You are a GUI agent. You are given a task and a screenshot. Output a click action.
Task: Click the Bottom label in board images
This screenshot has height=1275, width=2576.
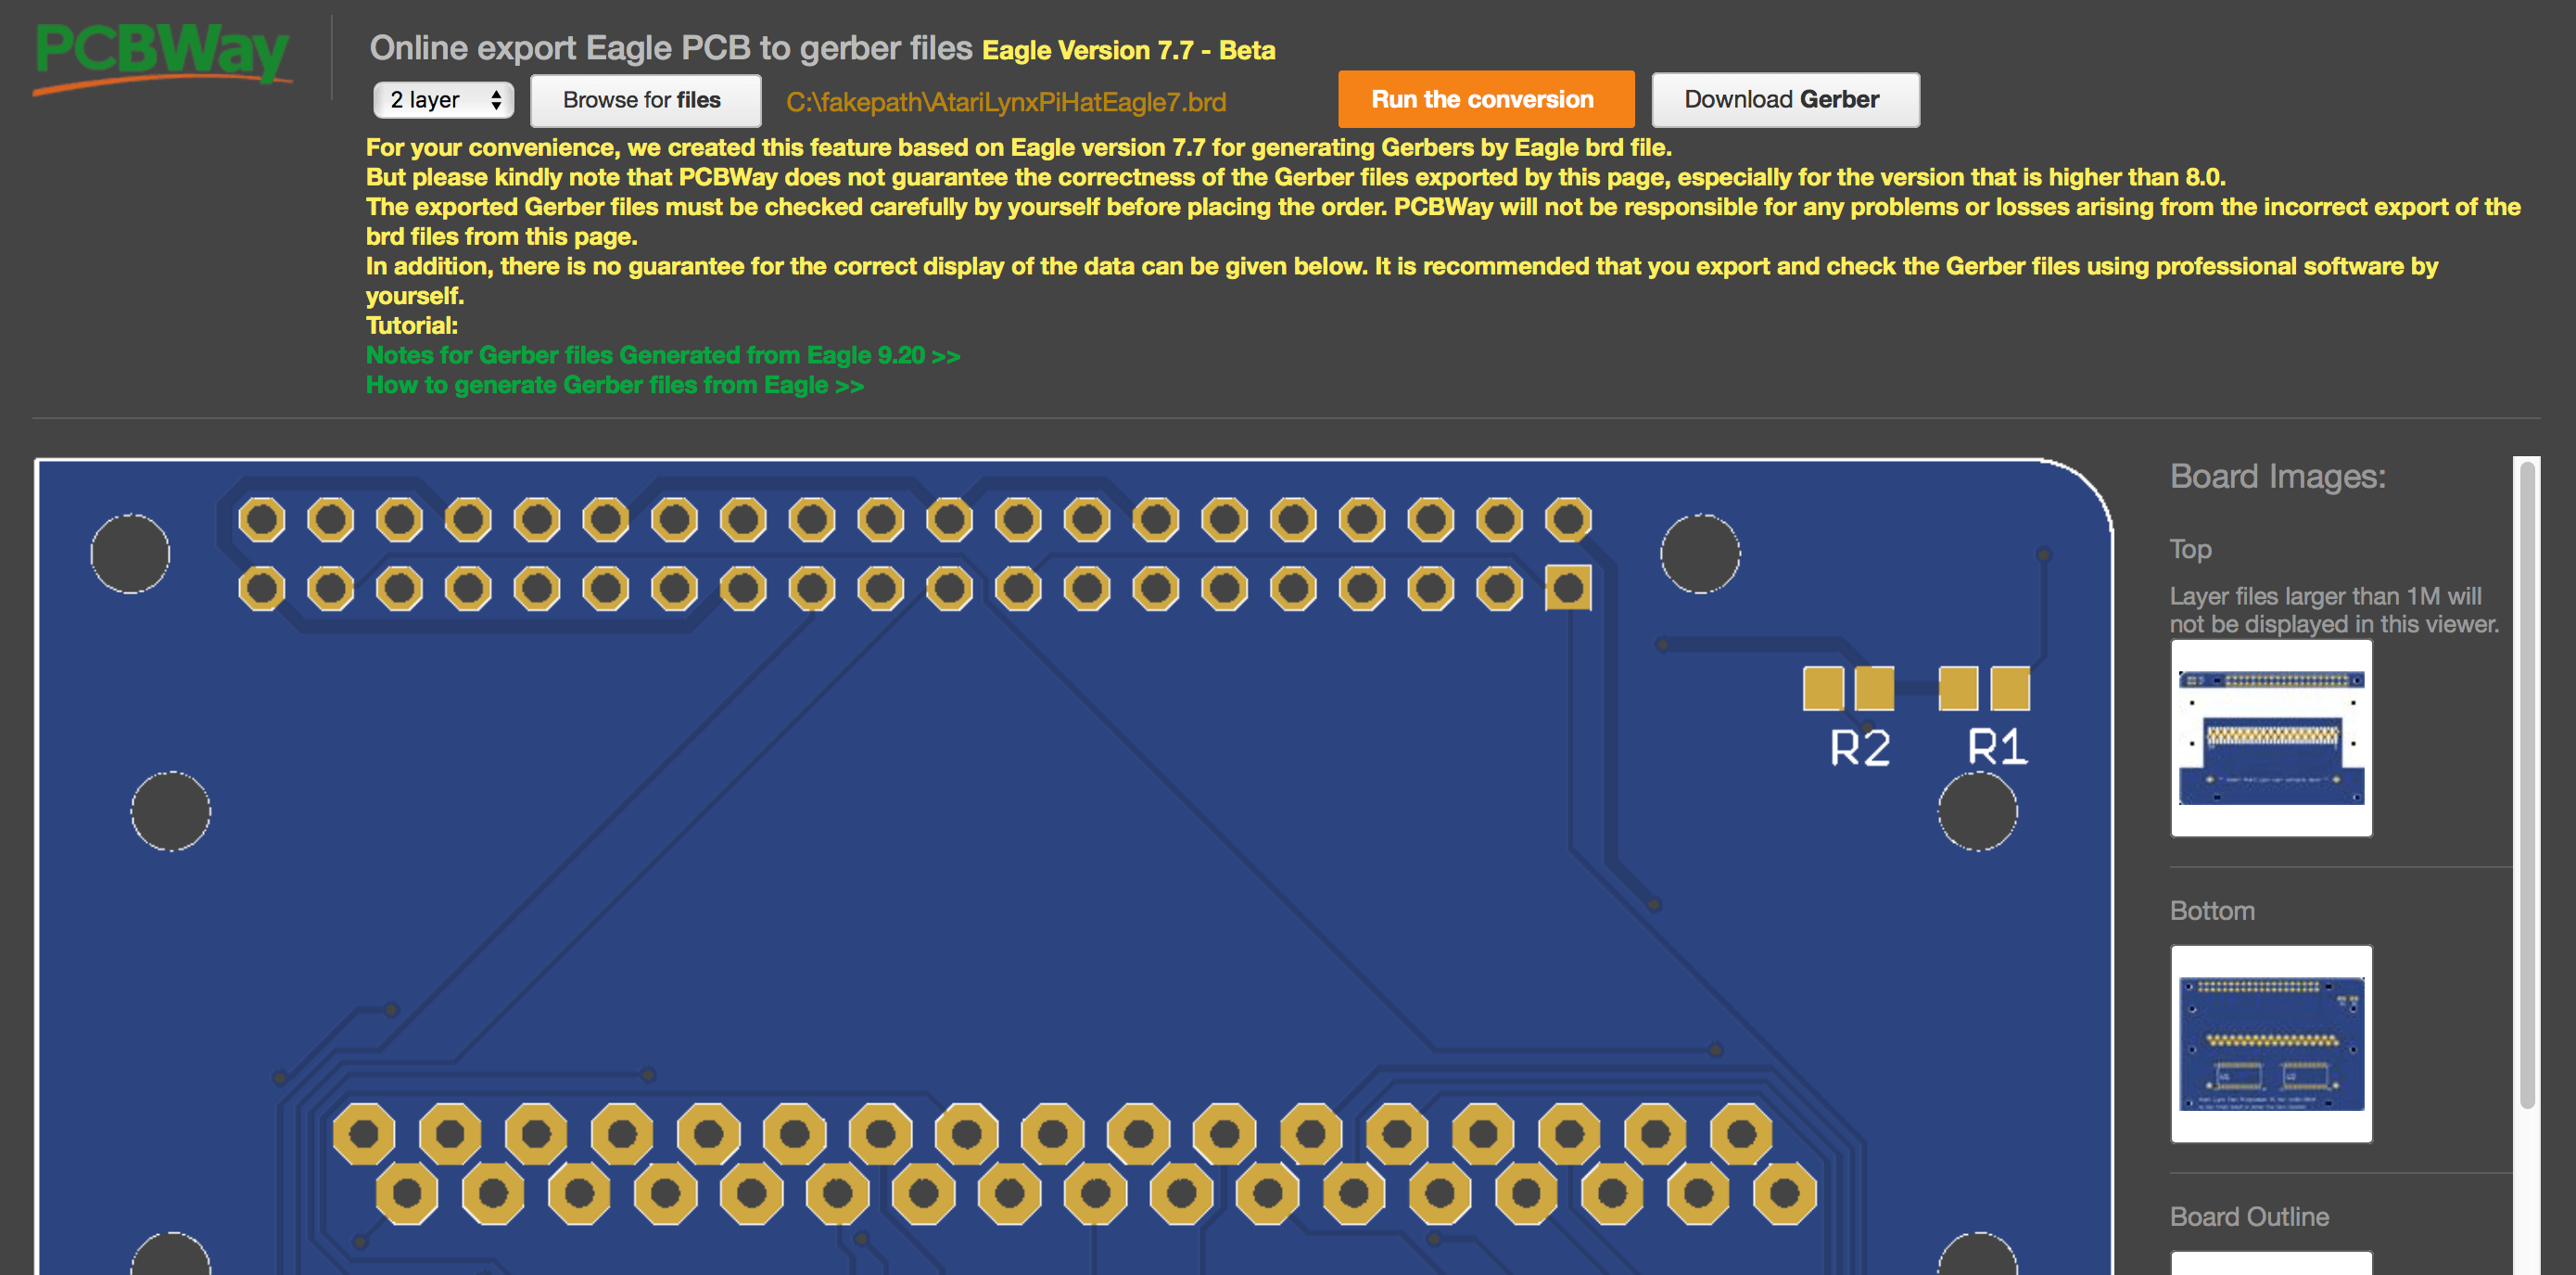[2211, 911]
